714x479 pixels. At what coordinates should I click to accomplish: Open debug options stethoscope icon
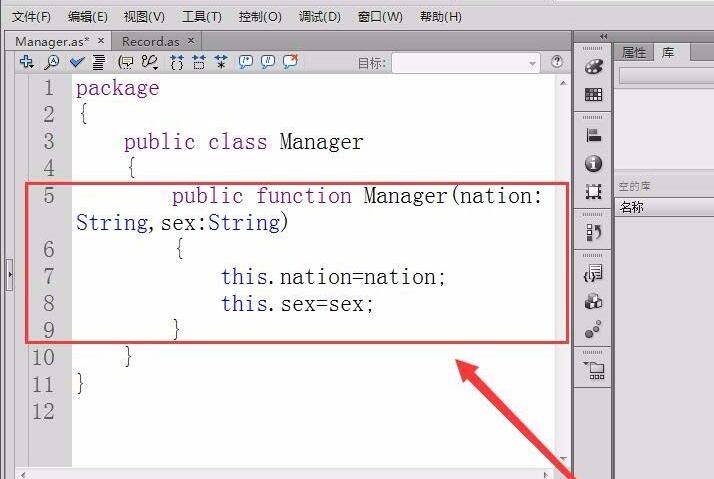(x=150, y=62)
